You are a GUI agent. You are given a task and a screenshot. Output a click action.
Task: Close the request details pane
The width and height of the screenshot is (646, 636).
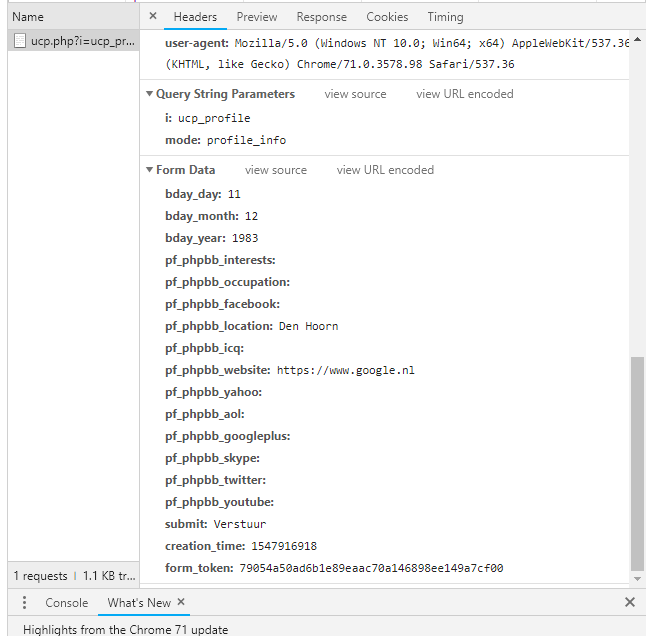pos(153,16)
